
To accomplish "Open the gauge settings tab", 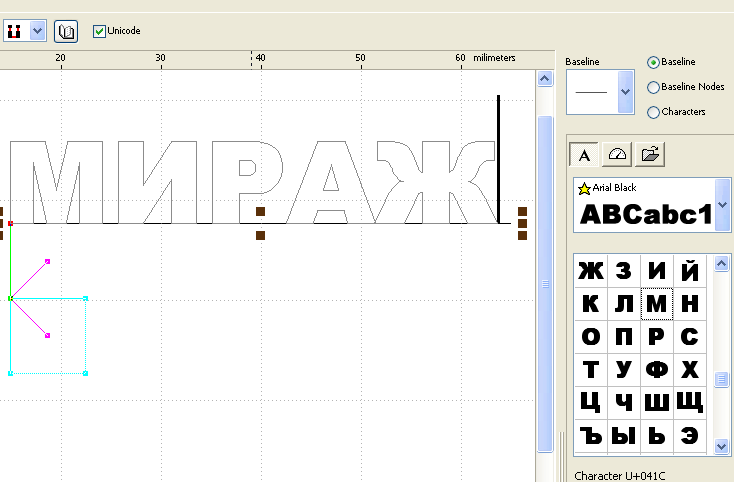I will (x=617, y=154).
